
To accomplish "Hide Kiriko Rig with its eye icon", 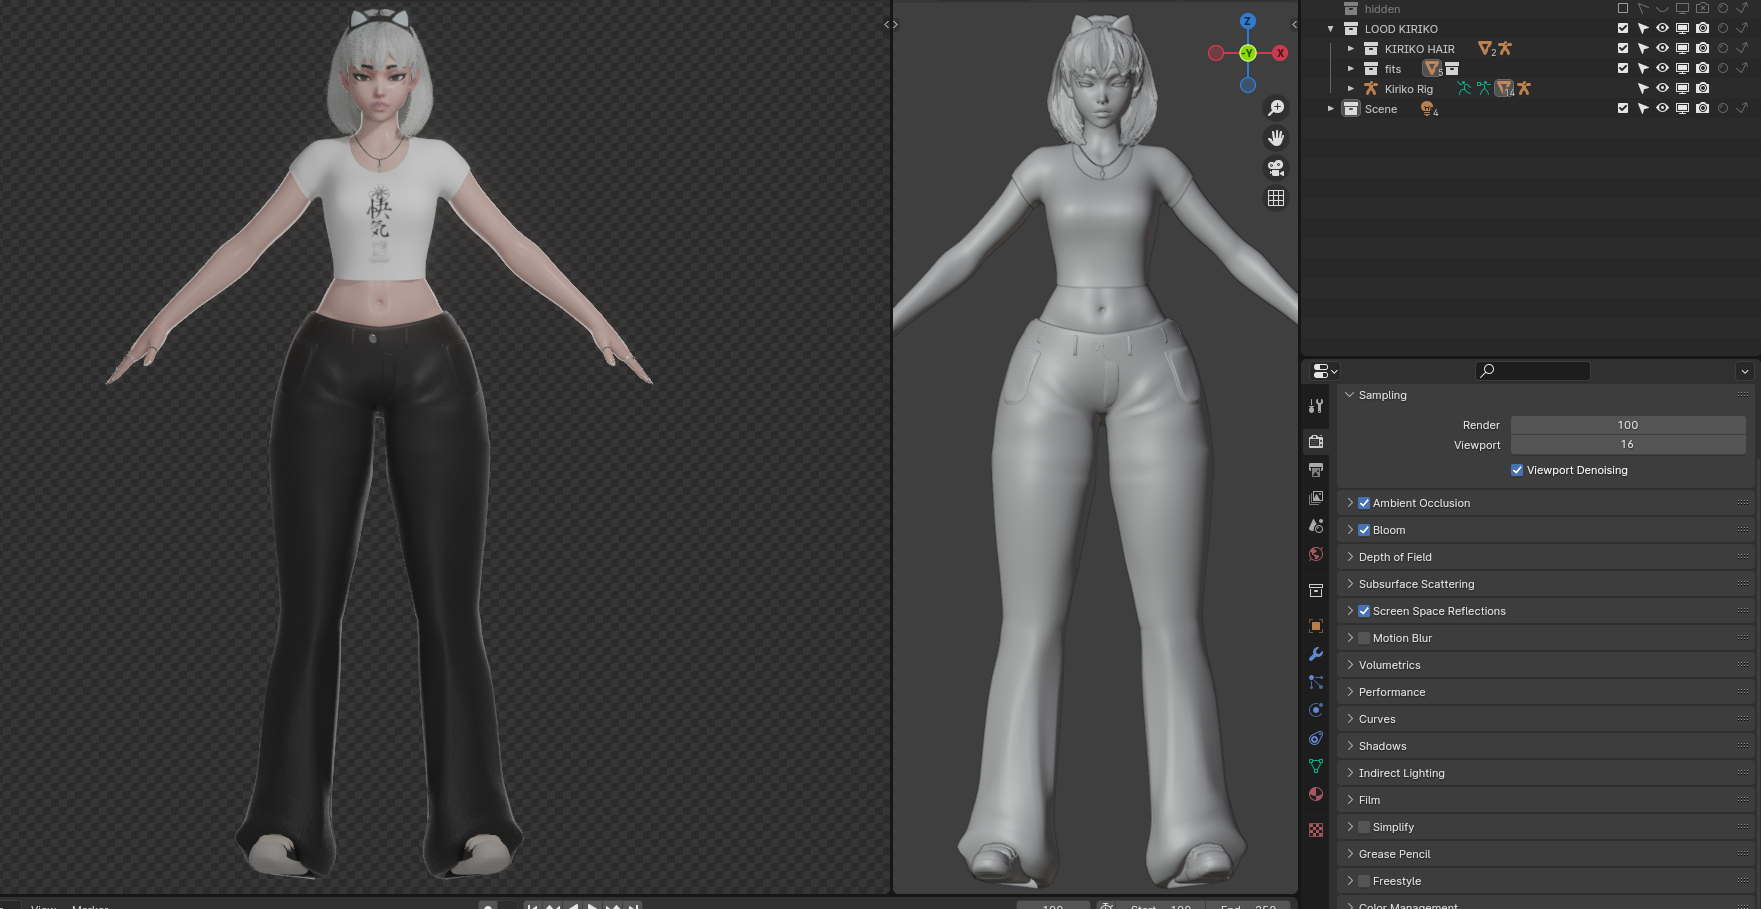I will pyautogui.click(x=1663, y=88).
